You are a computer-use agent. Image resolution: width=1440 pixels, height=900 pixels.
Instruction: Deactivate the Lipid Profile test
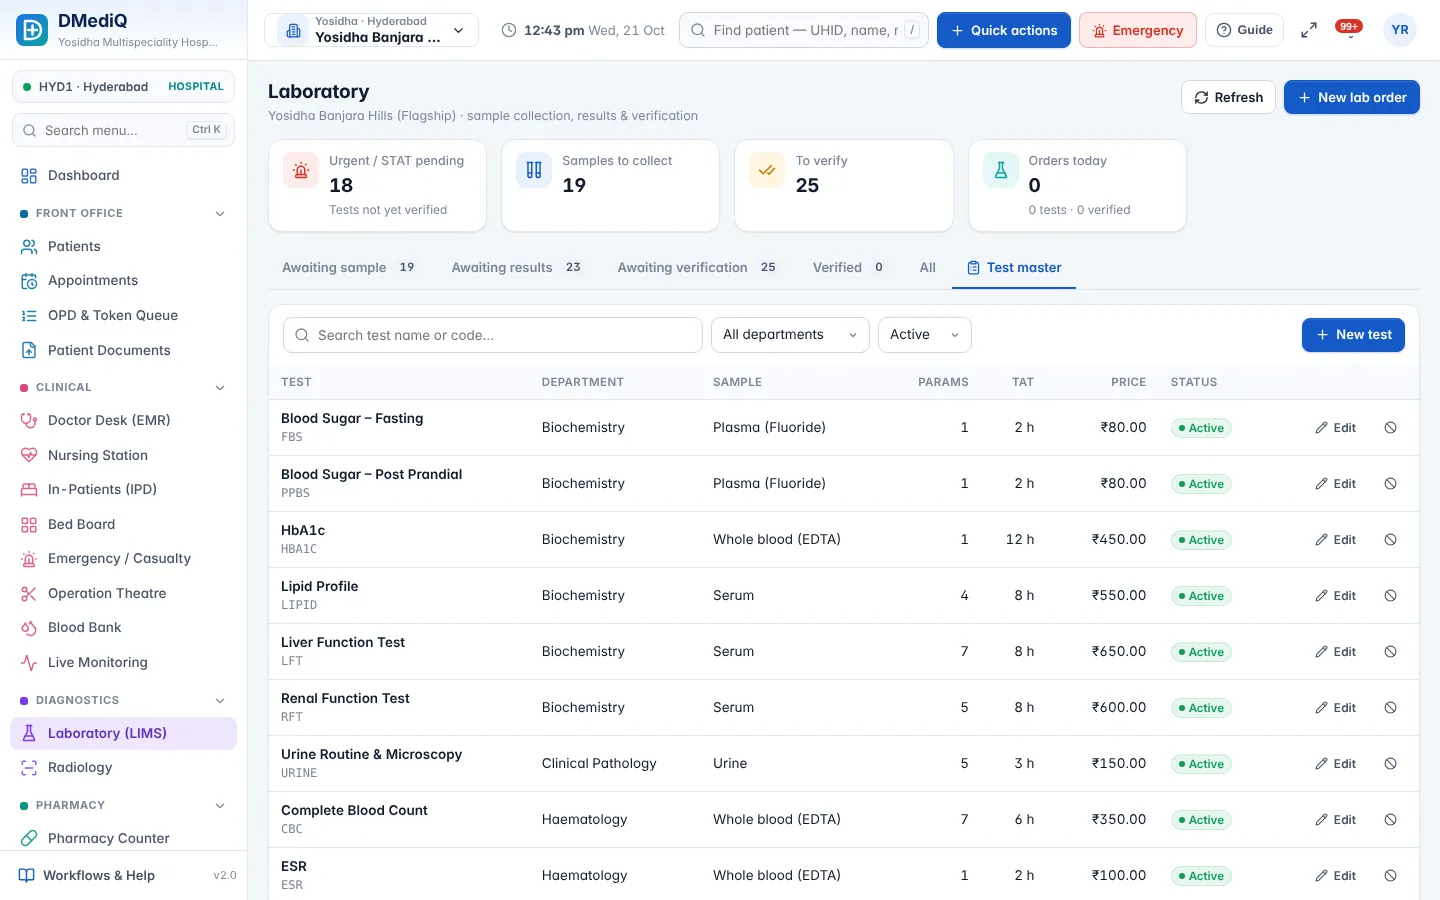pos(1390,596)
